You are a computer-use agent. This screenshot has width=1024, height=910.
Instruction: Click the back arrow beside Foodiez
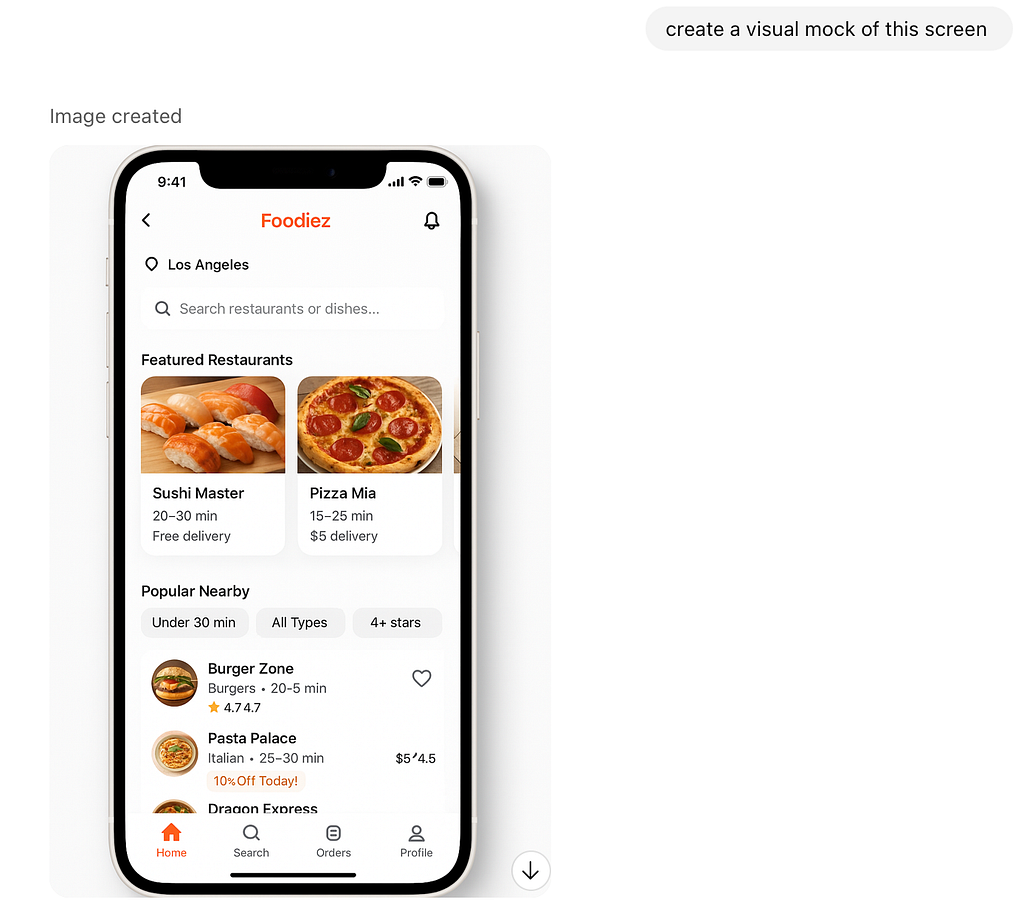(146, 220)
